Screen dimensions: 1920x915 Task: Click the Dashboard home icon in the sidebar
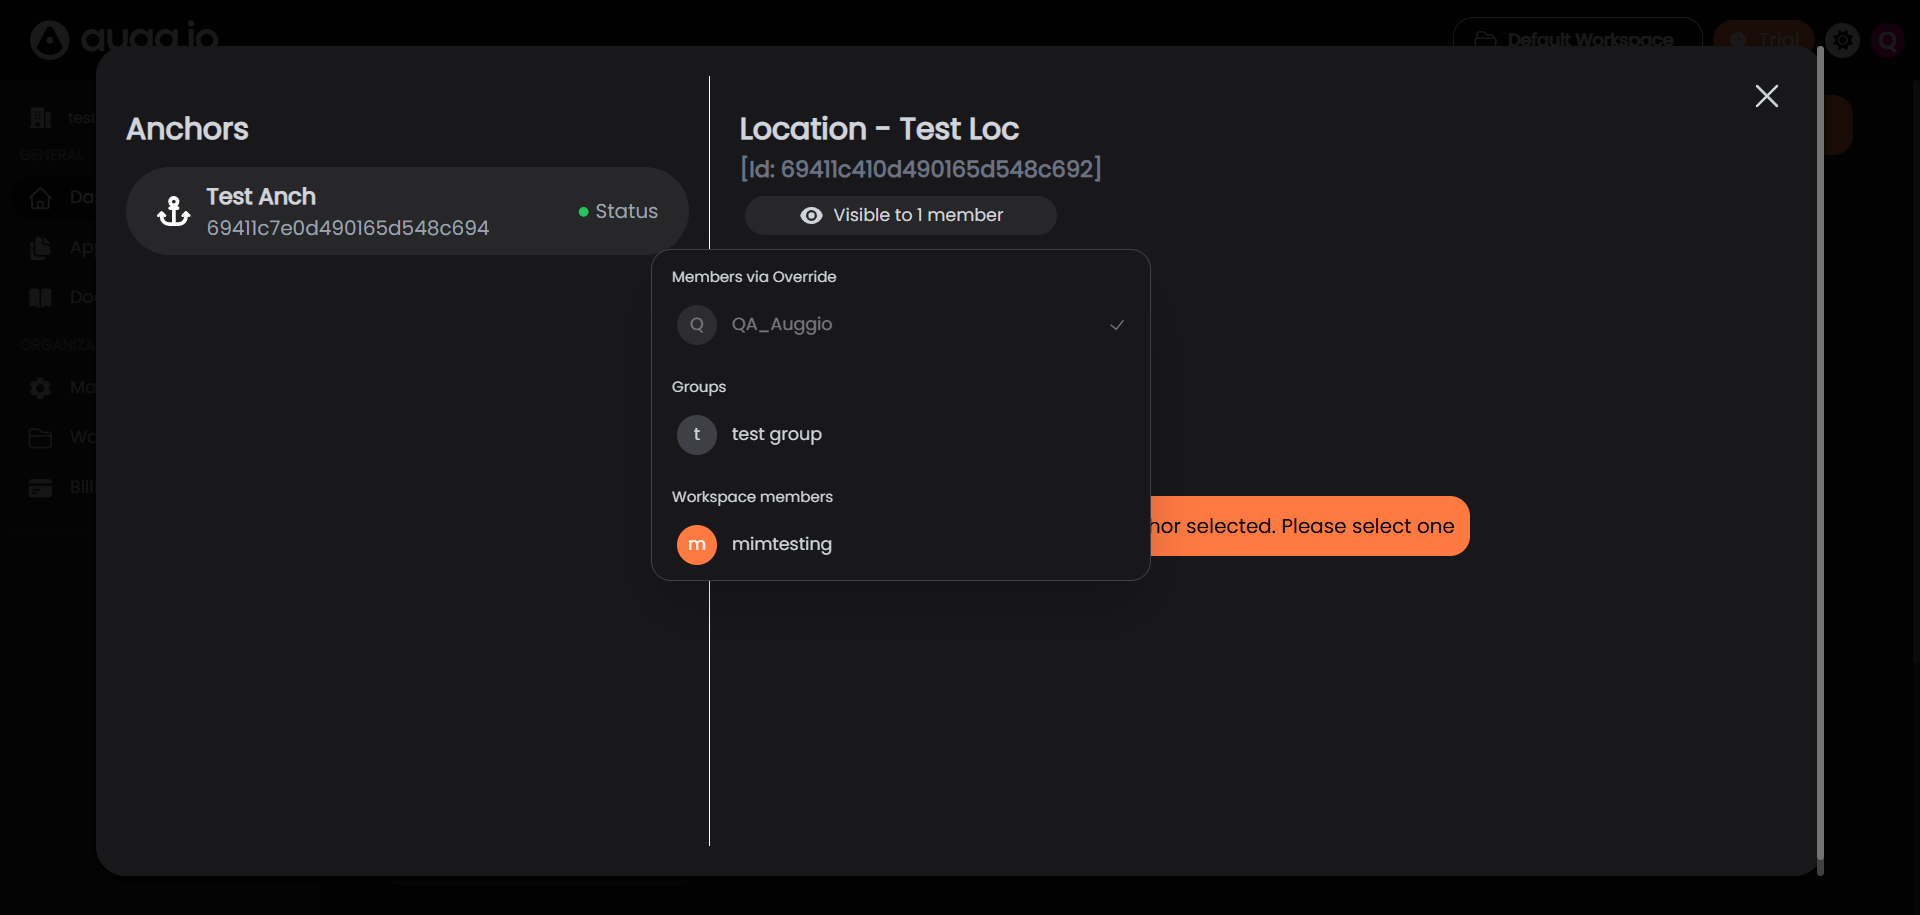click(41, 198)
